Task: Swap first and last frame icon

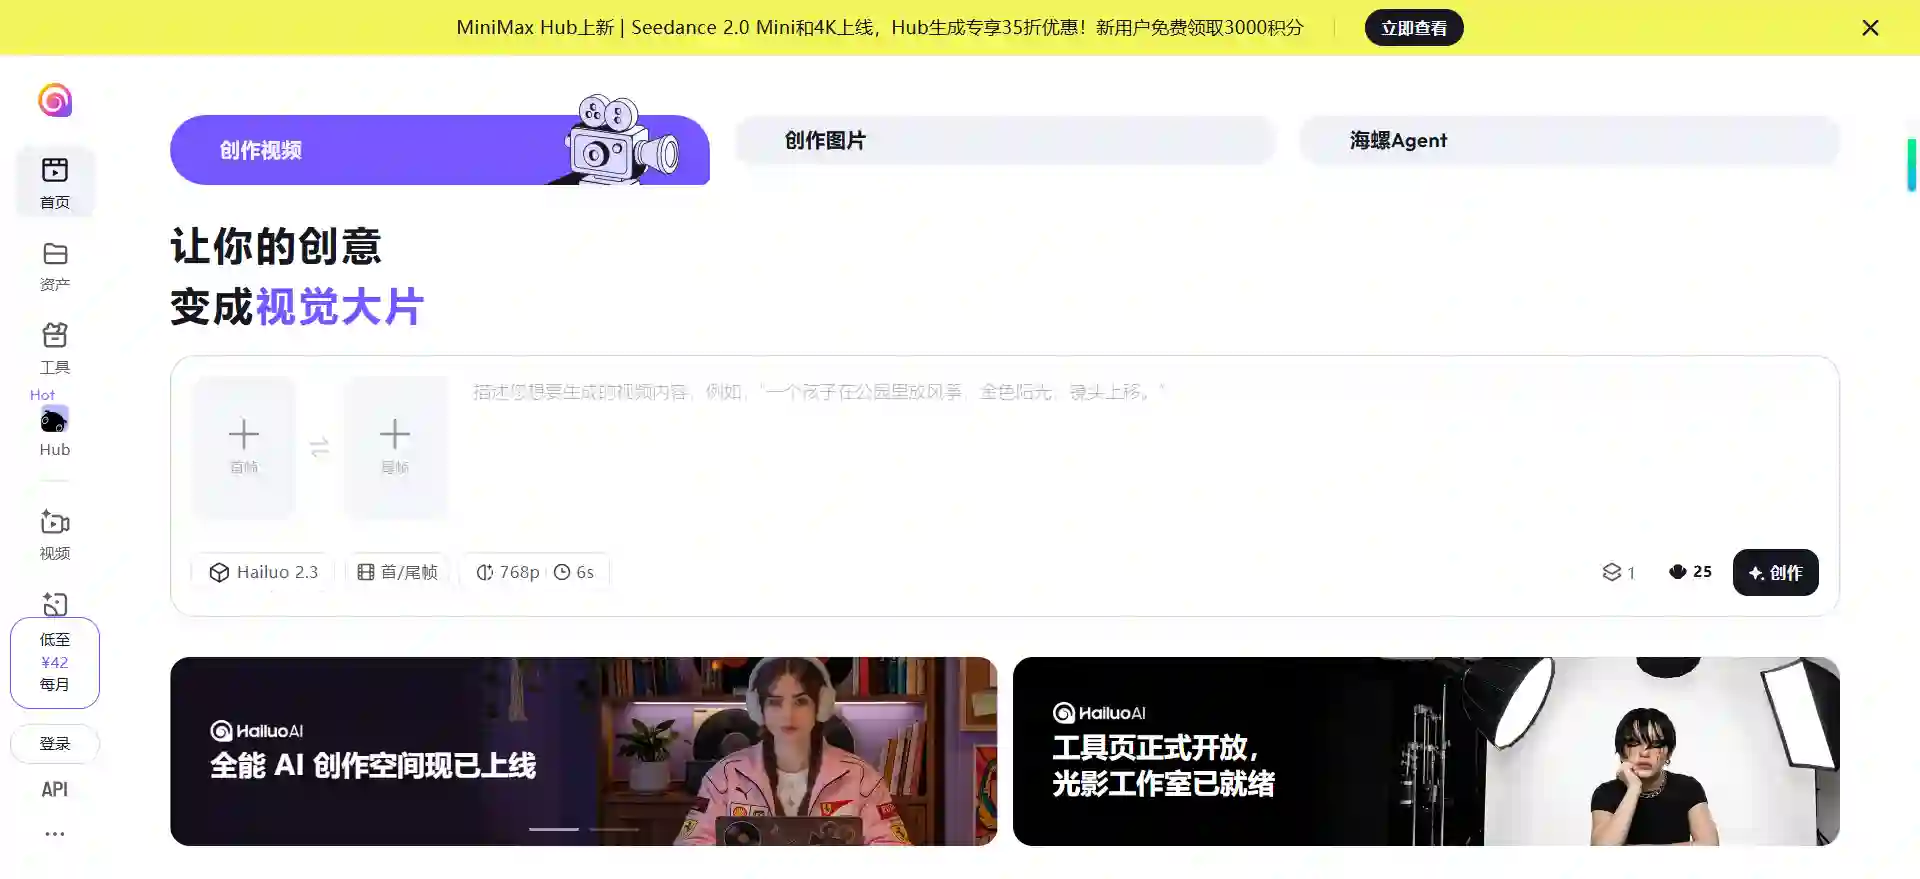Action: coord(320,447)
